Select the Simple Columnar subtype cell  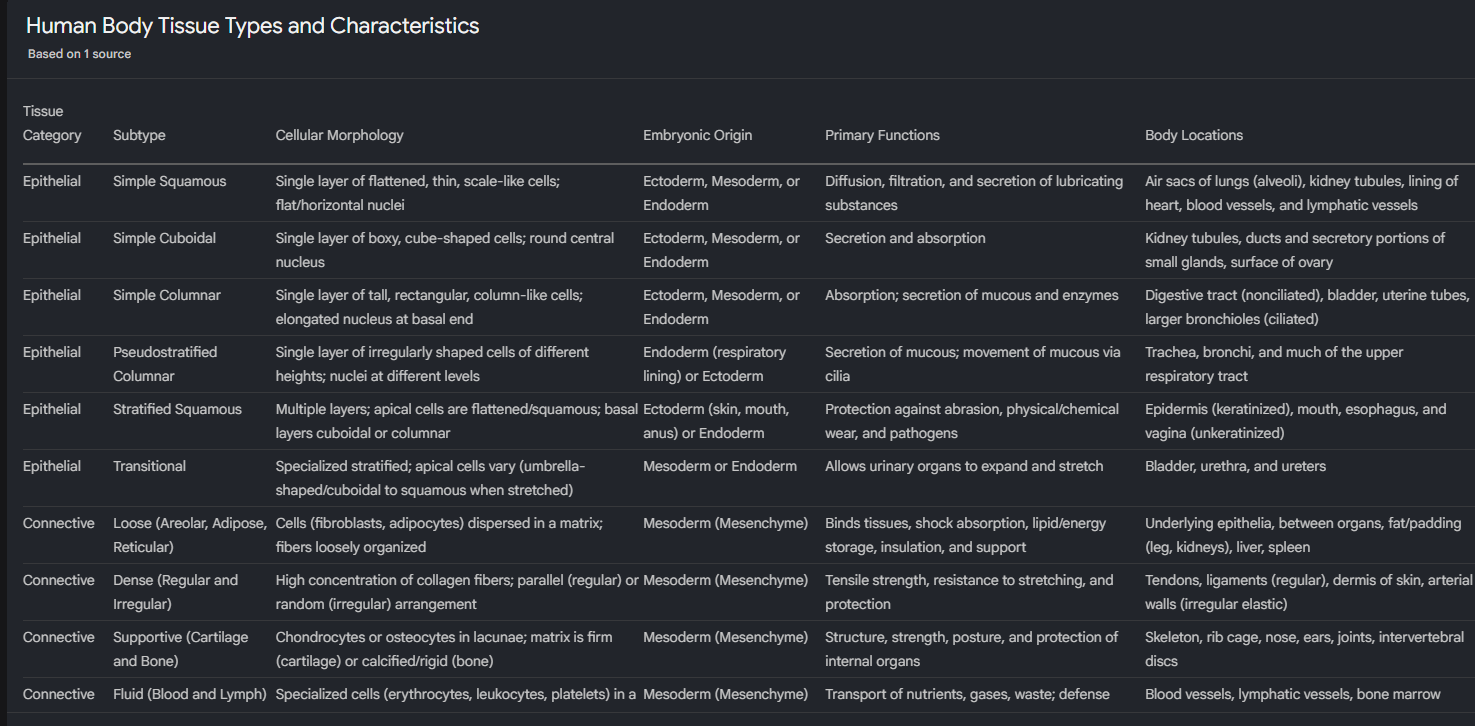[x=167, y=295]
